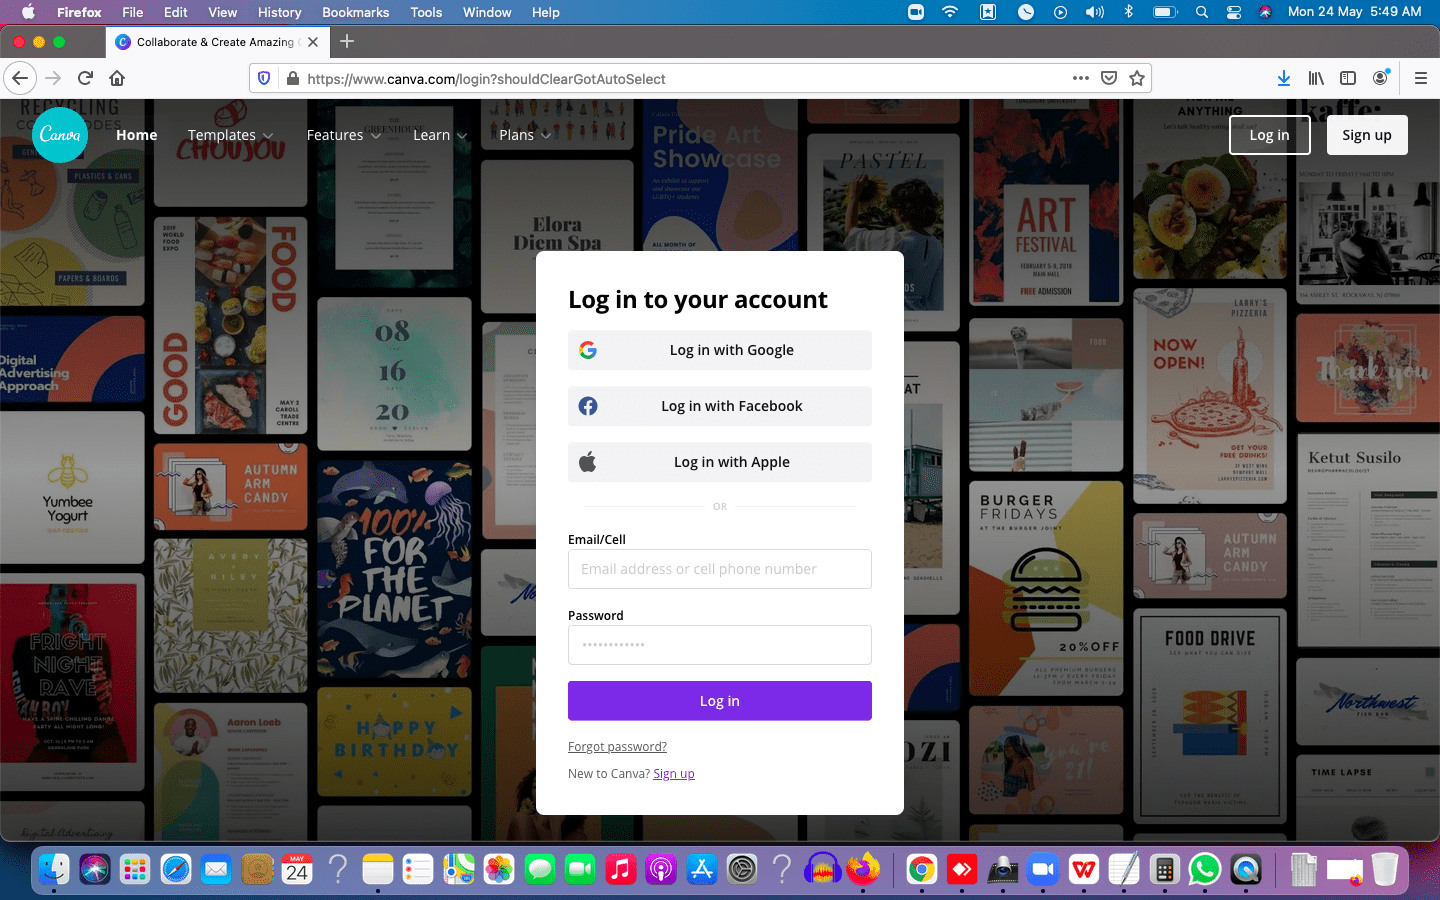Click the Sign up button in the header

point(1367,134)
